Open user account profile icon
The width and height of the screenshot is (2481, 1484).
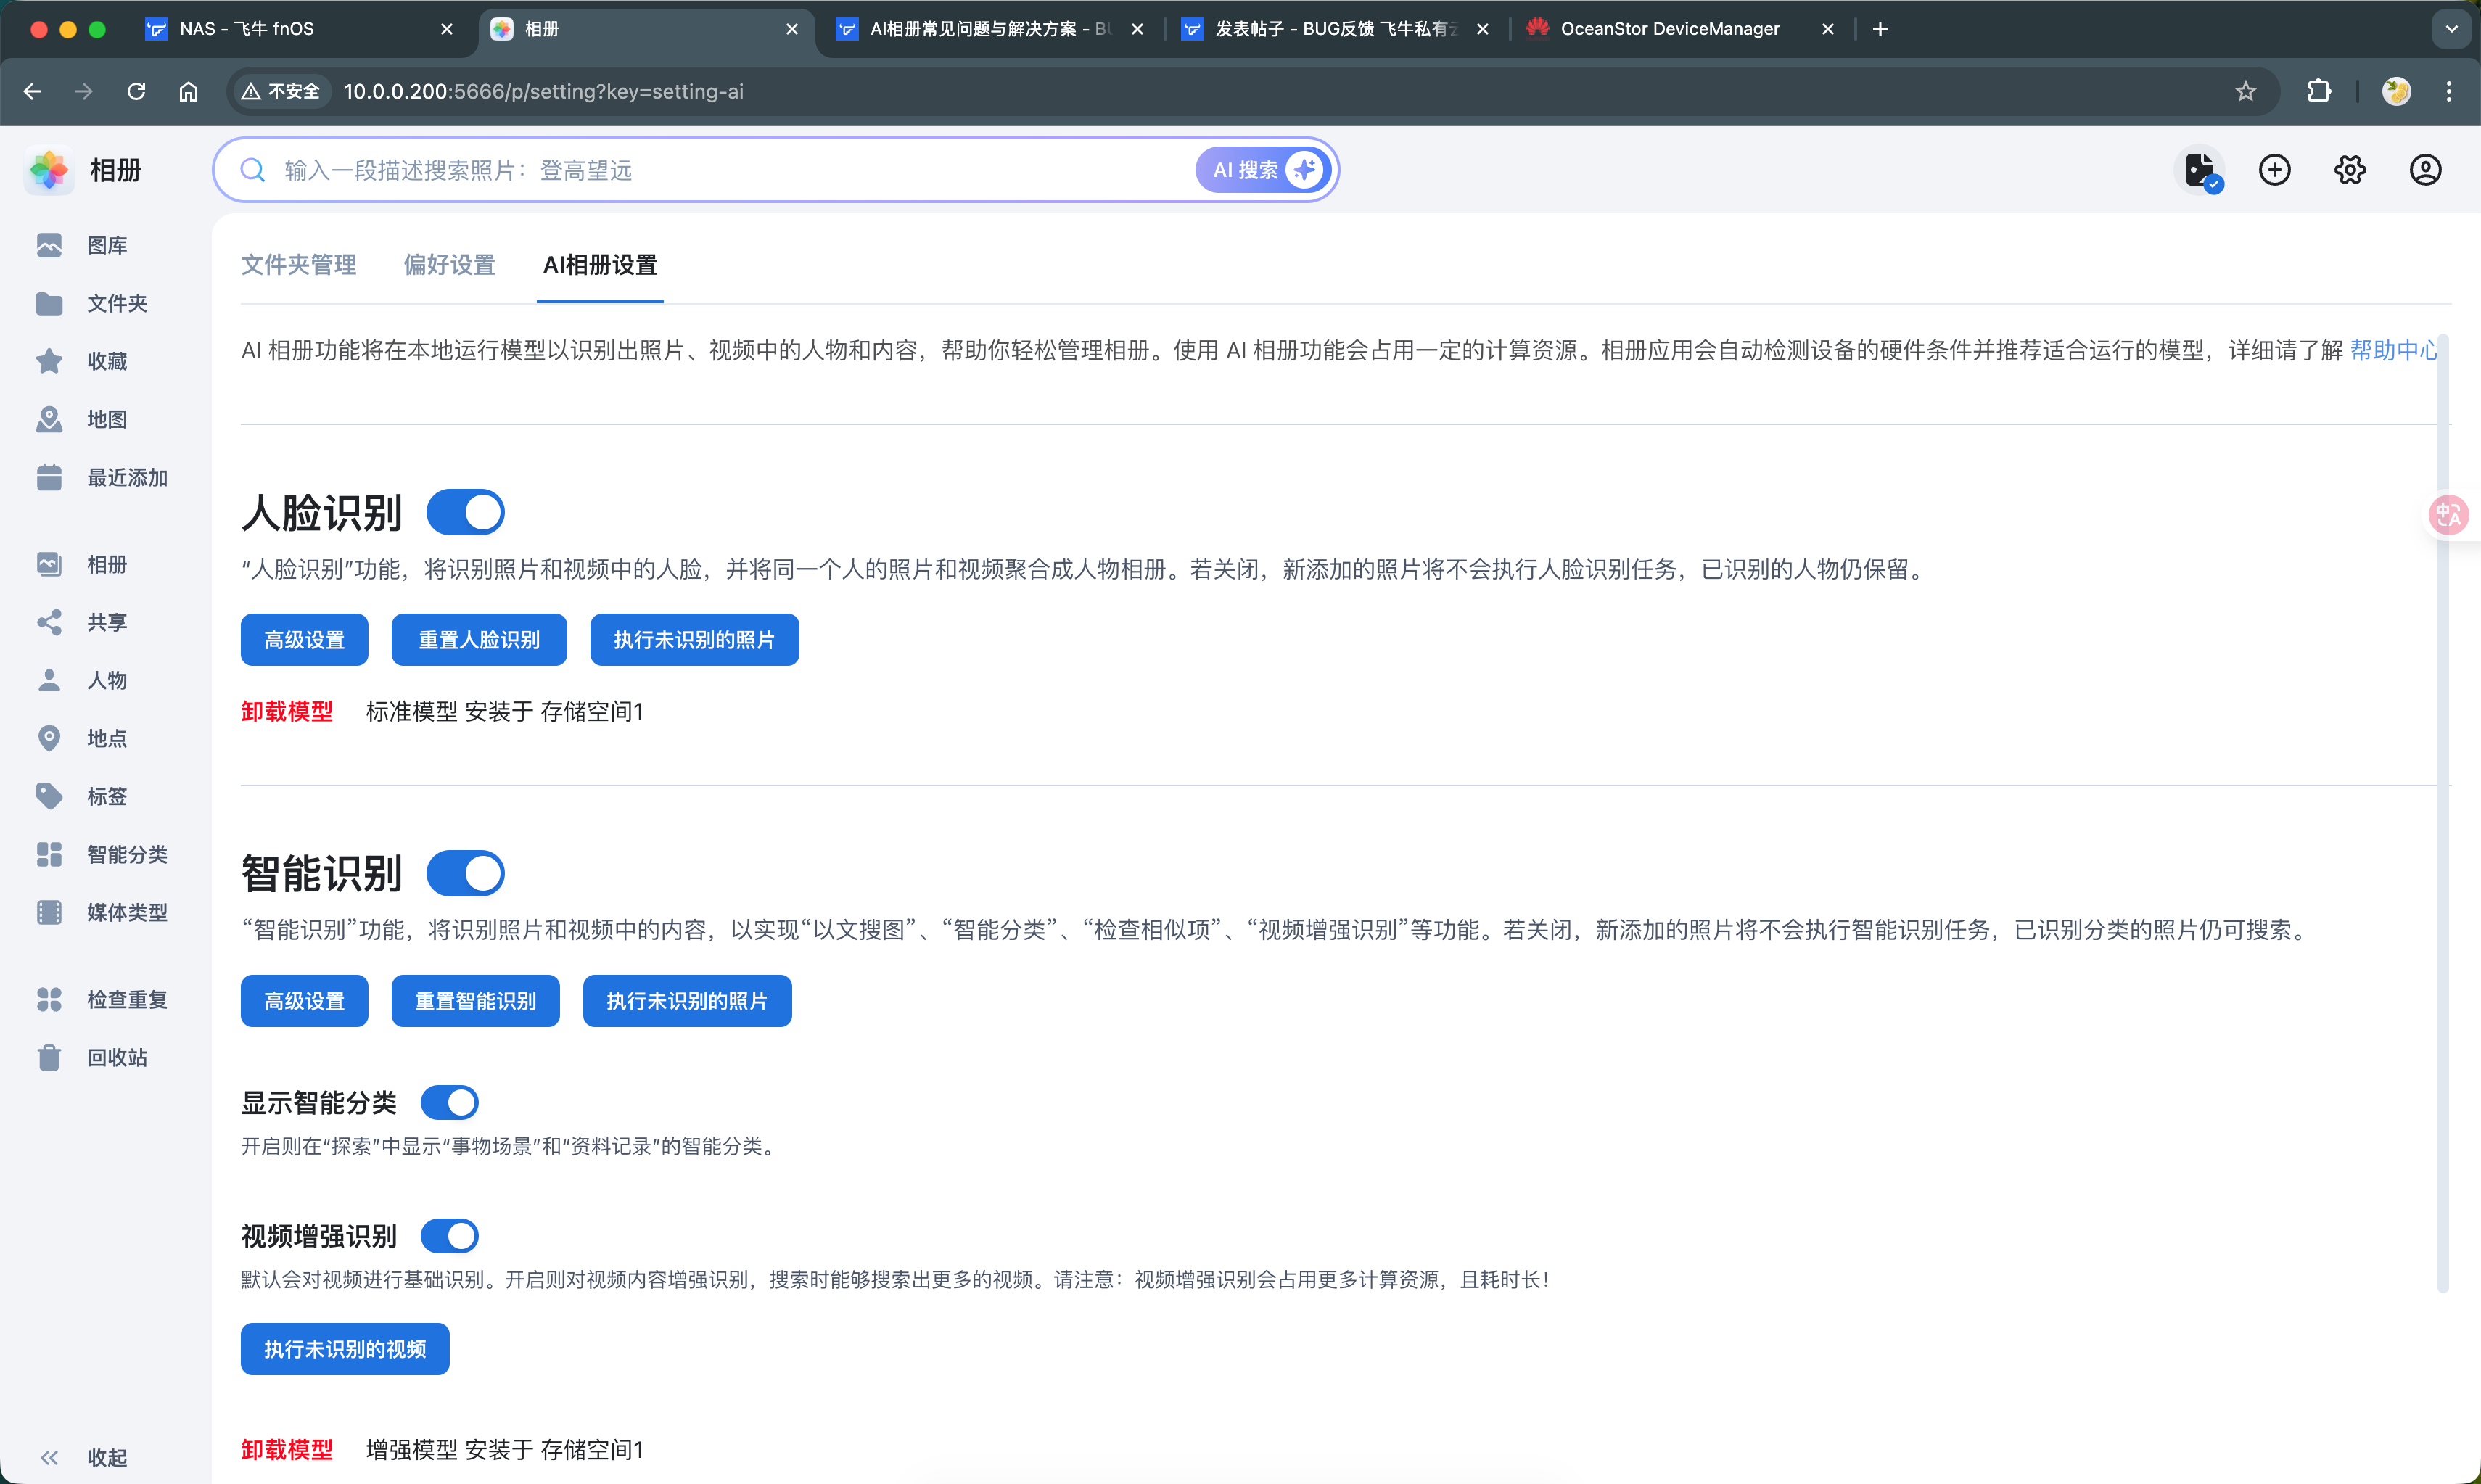click(2425, 170)
